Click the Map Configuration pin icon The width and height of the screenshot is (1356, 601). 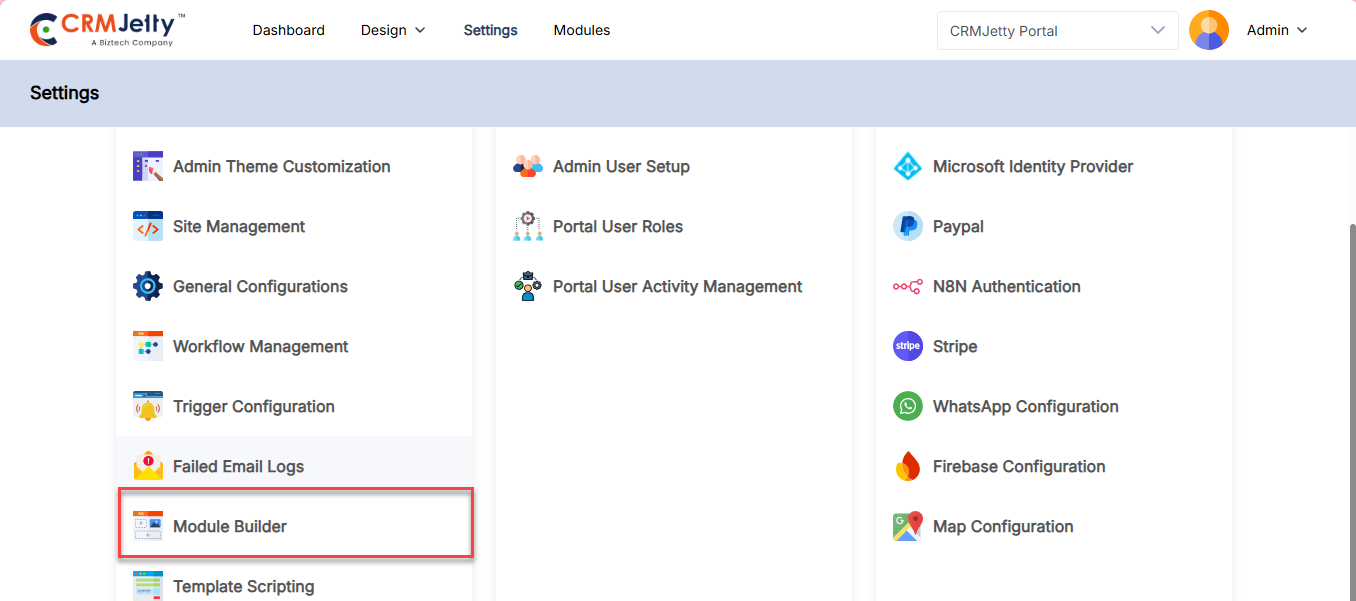[x=907, y=527]
